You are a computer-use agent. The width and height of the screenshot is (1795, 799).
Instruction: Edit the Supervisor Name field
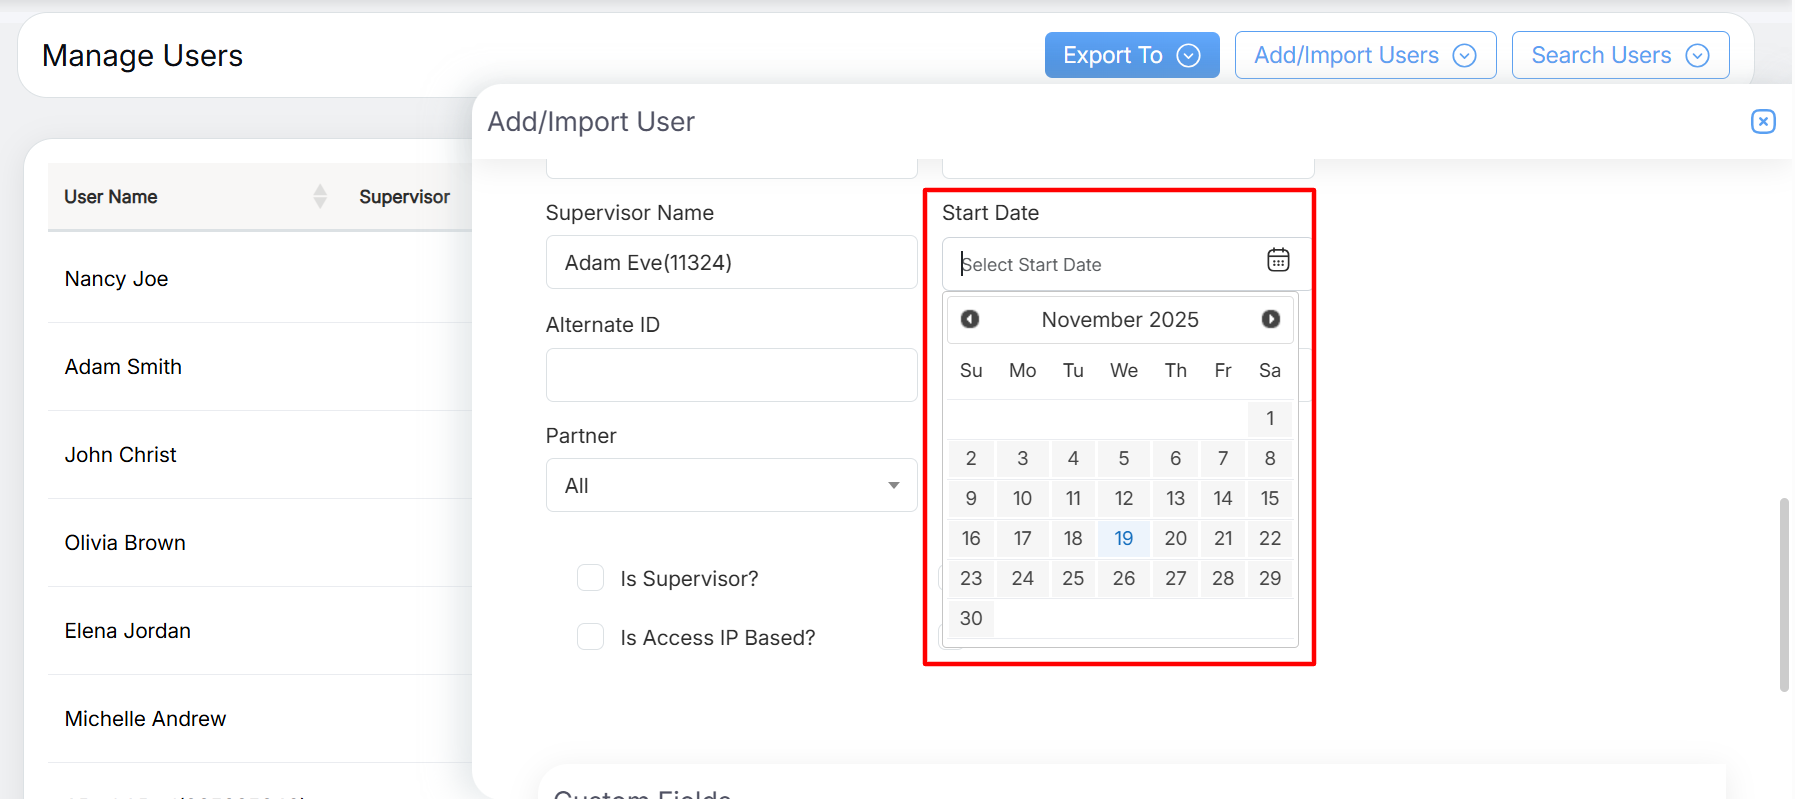click(x=731, y=263)
